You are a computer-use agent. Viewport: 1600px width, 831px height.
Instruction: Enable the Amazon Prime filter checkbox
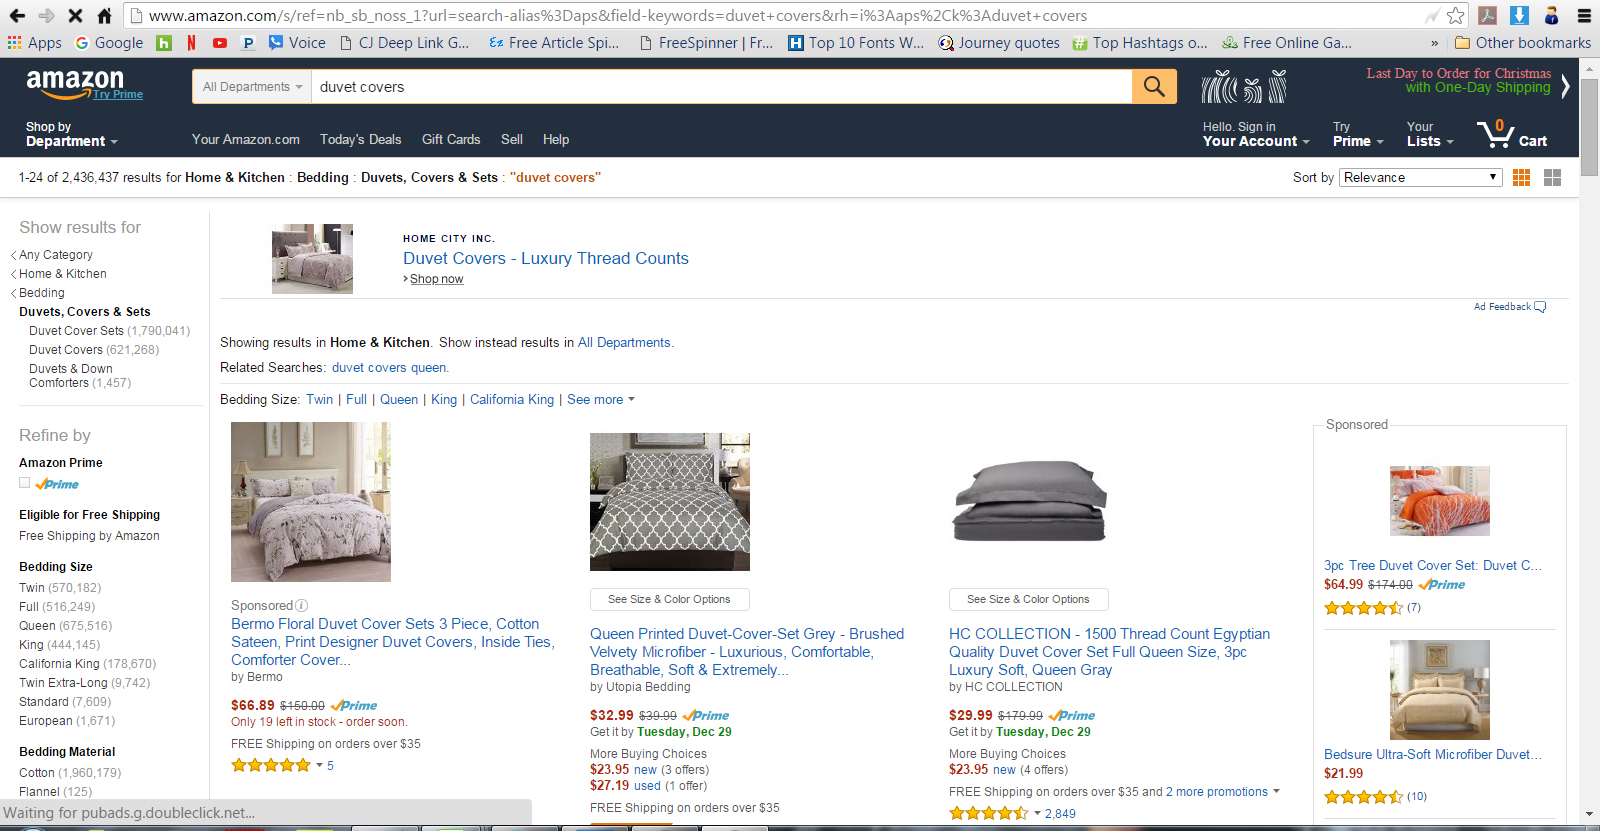pos(24,483)
